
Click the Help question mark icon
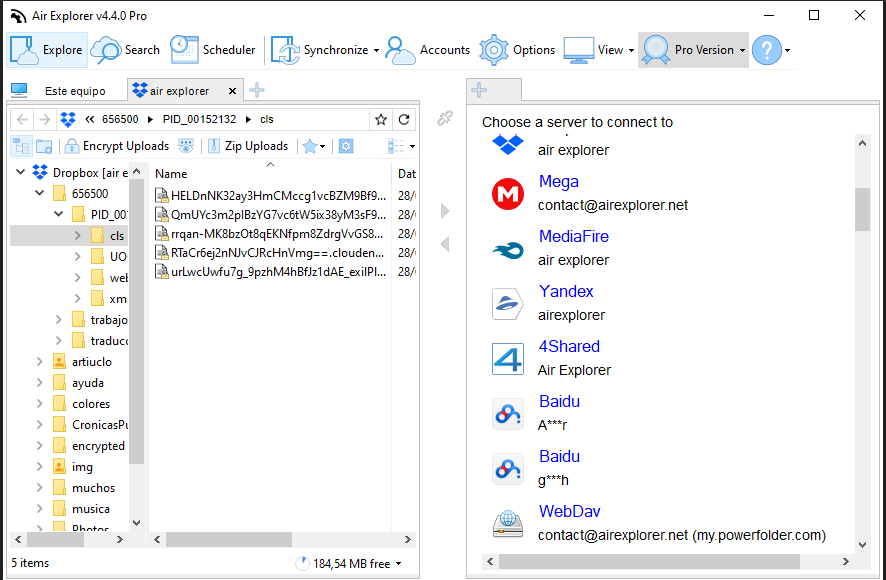coord(767,50)
